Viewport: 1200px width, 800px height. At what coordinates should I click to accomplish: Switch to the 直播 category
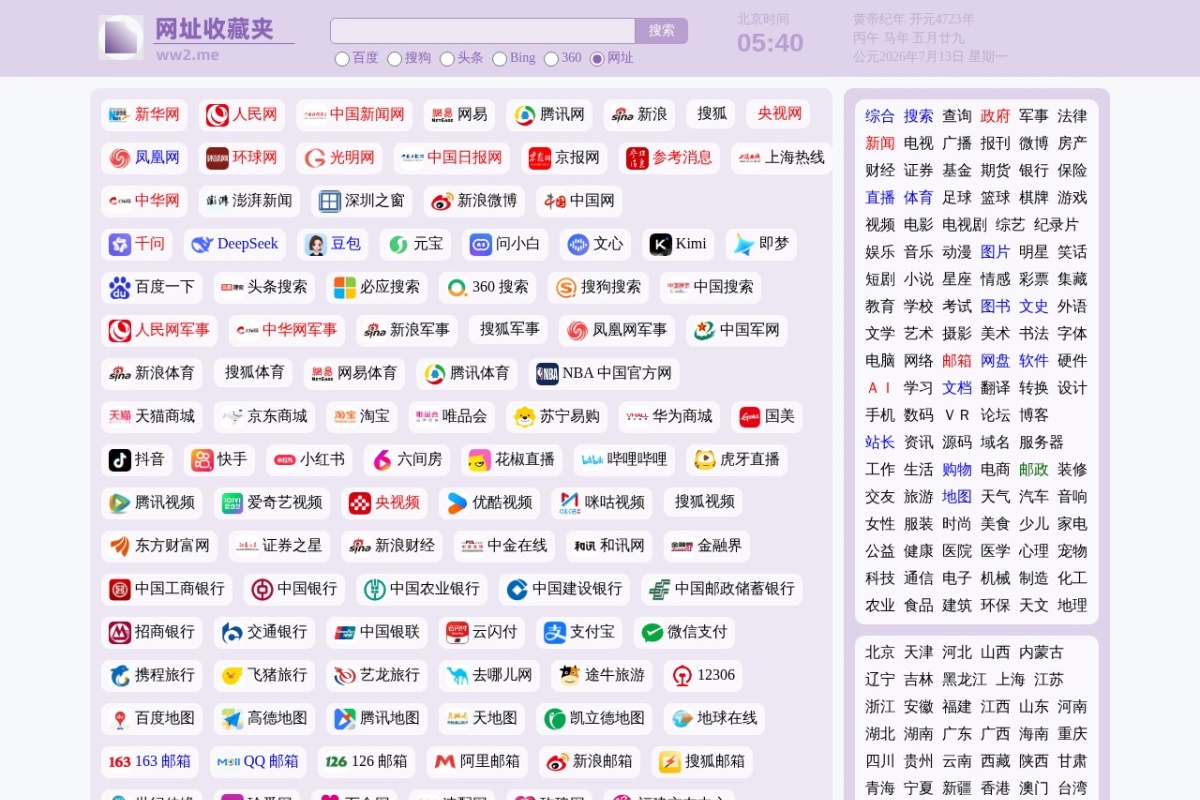[880, 198]
